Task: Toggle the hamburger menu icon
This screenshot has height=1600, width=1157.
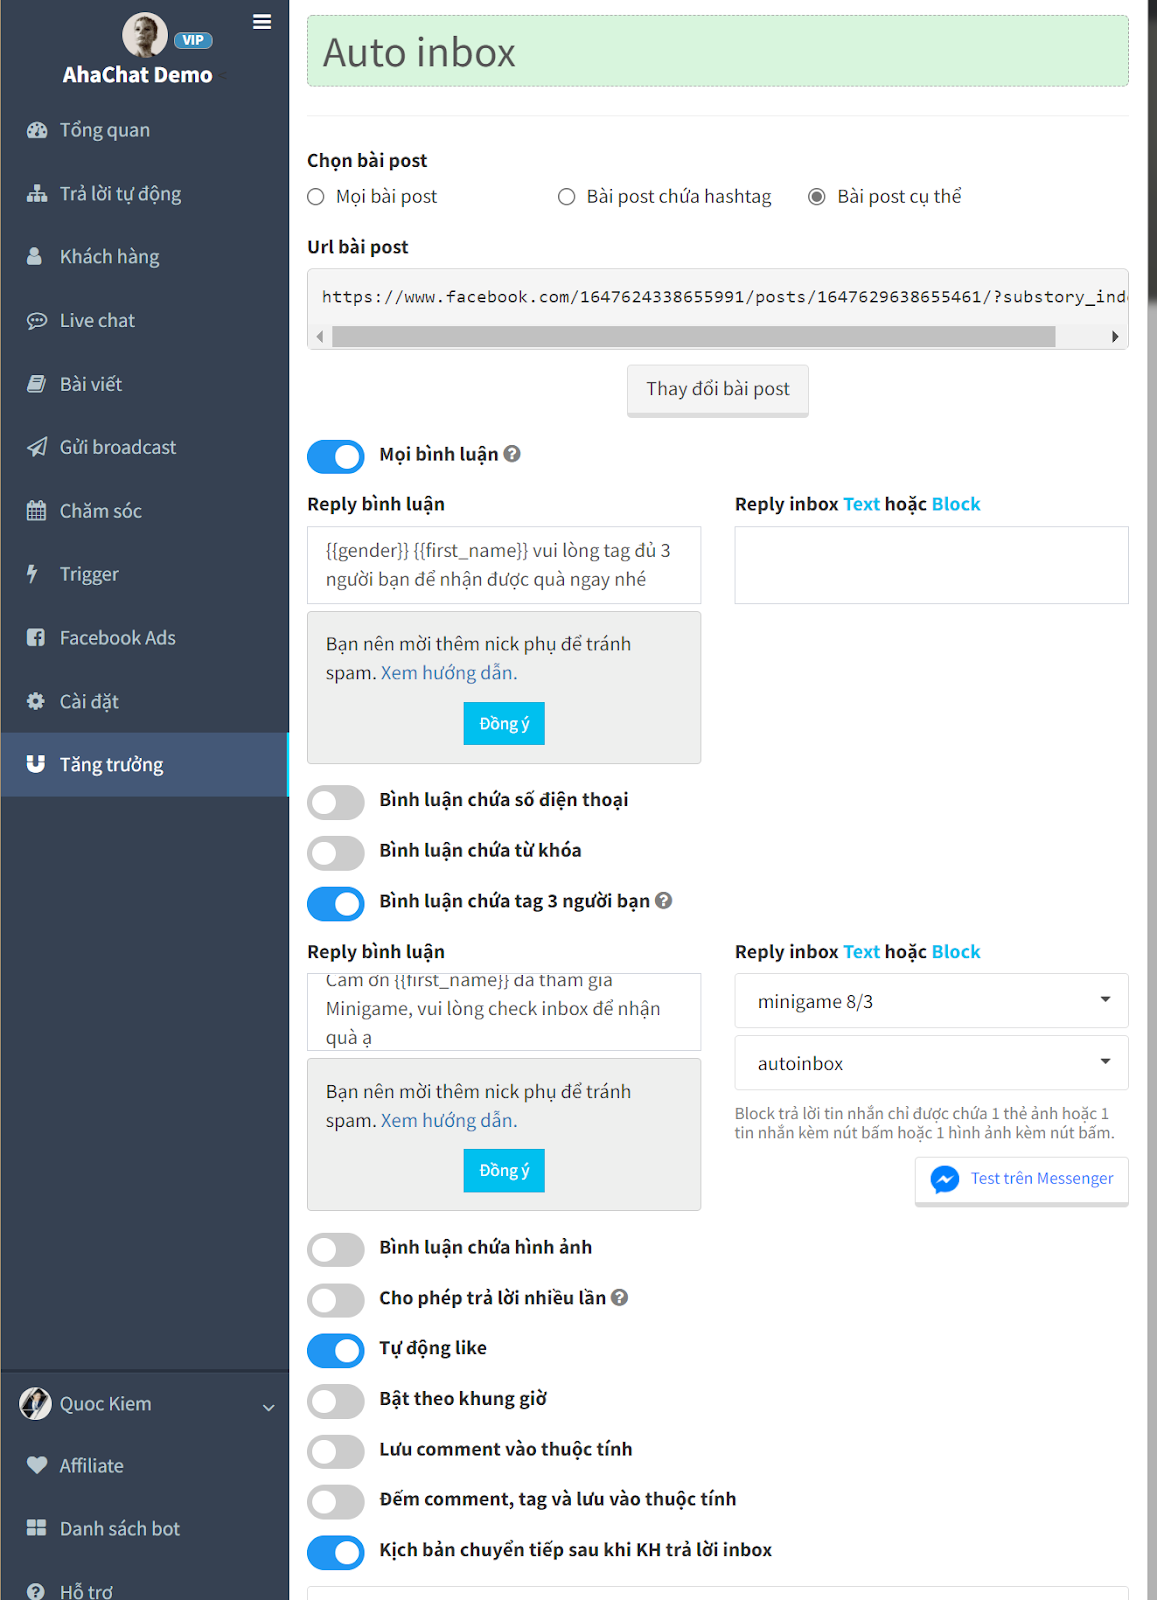Action: [x=262, y=22]
